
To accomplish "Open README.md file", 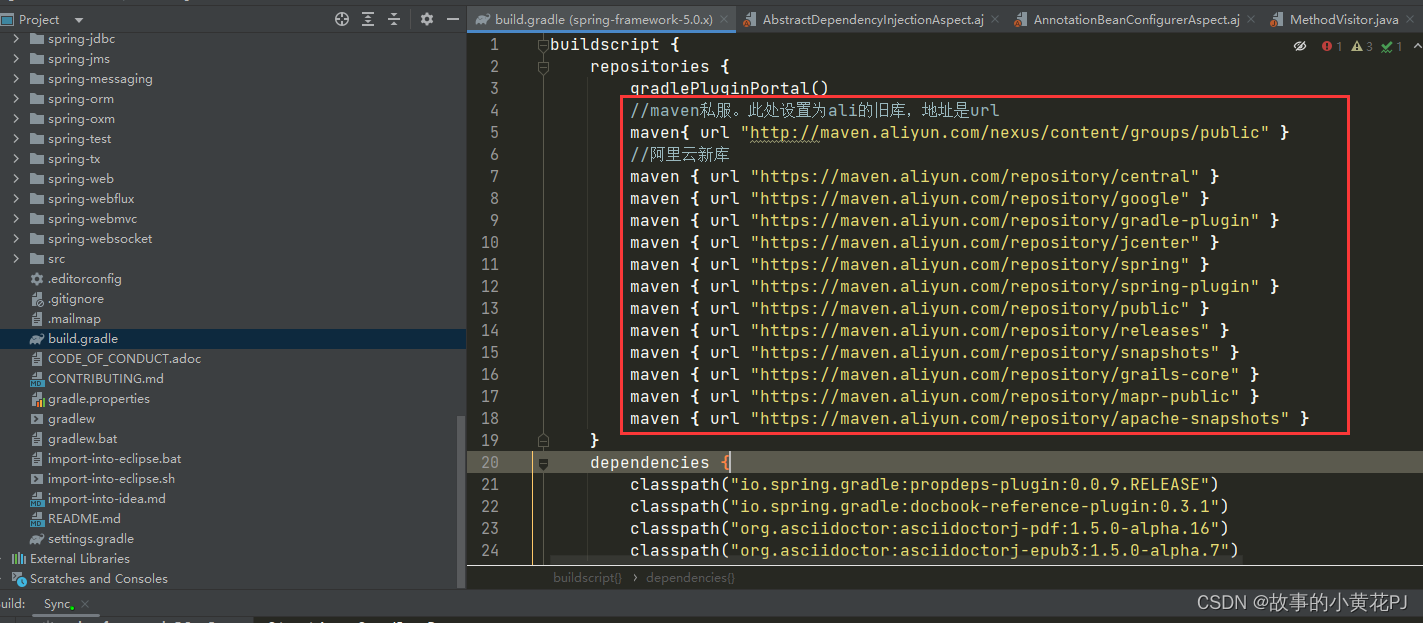I will tap(84, 519).
